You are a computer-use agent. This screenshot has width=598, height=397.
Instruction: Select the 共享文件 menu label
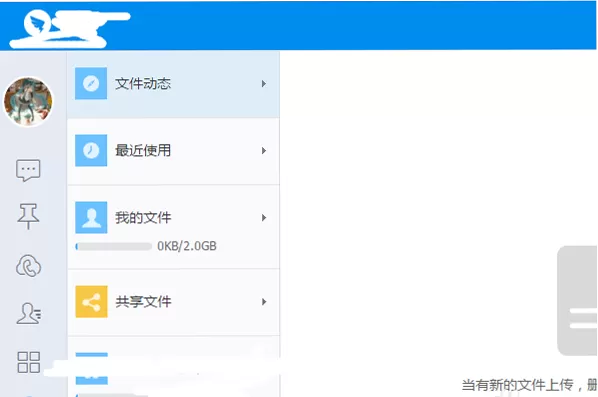tap(143, 302)
